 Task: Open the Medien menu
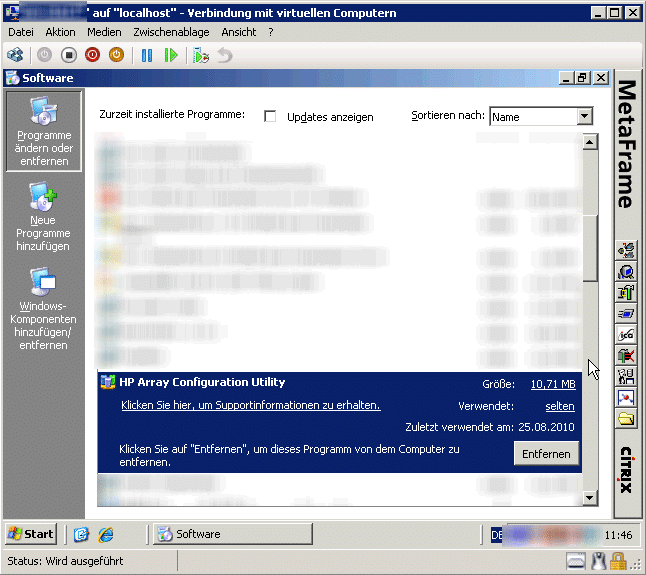(x=104, y=32)
